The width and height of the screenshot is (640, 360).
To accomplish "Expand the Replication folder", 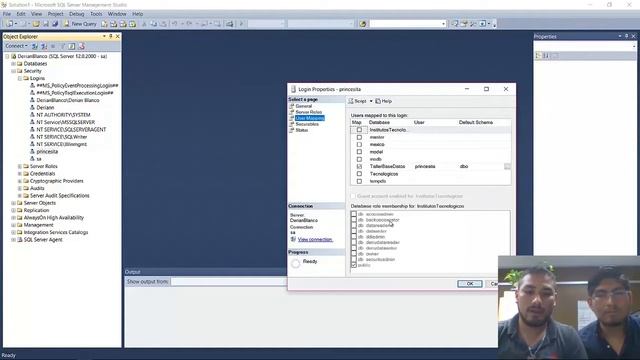I will pos(13,210).
